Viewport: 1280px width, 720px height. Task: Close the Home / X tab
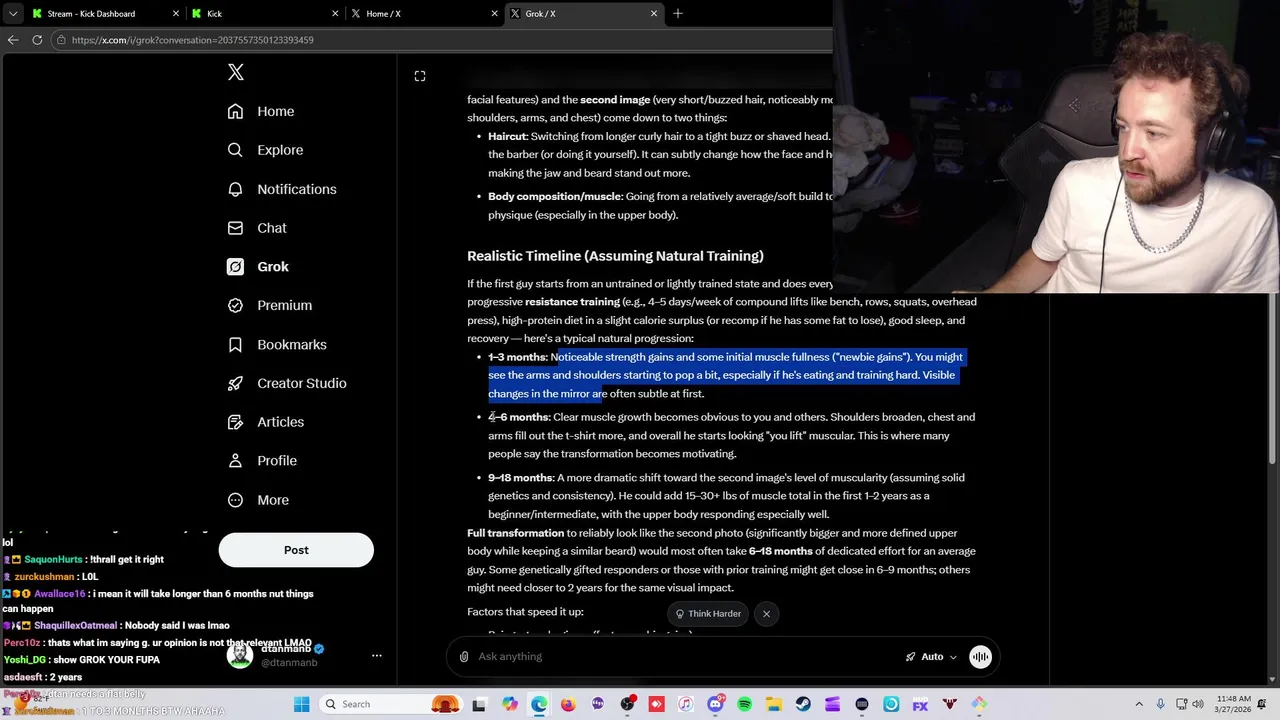pyautogui.click(x=495, y=13)
